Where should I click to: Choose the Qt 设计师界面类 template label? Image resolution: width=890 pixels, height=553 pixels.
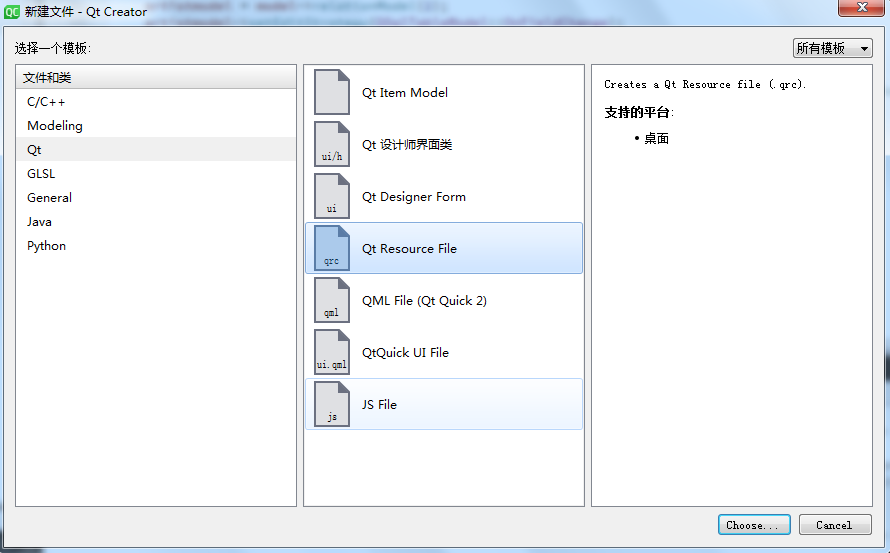click(407, 145)
